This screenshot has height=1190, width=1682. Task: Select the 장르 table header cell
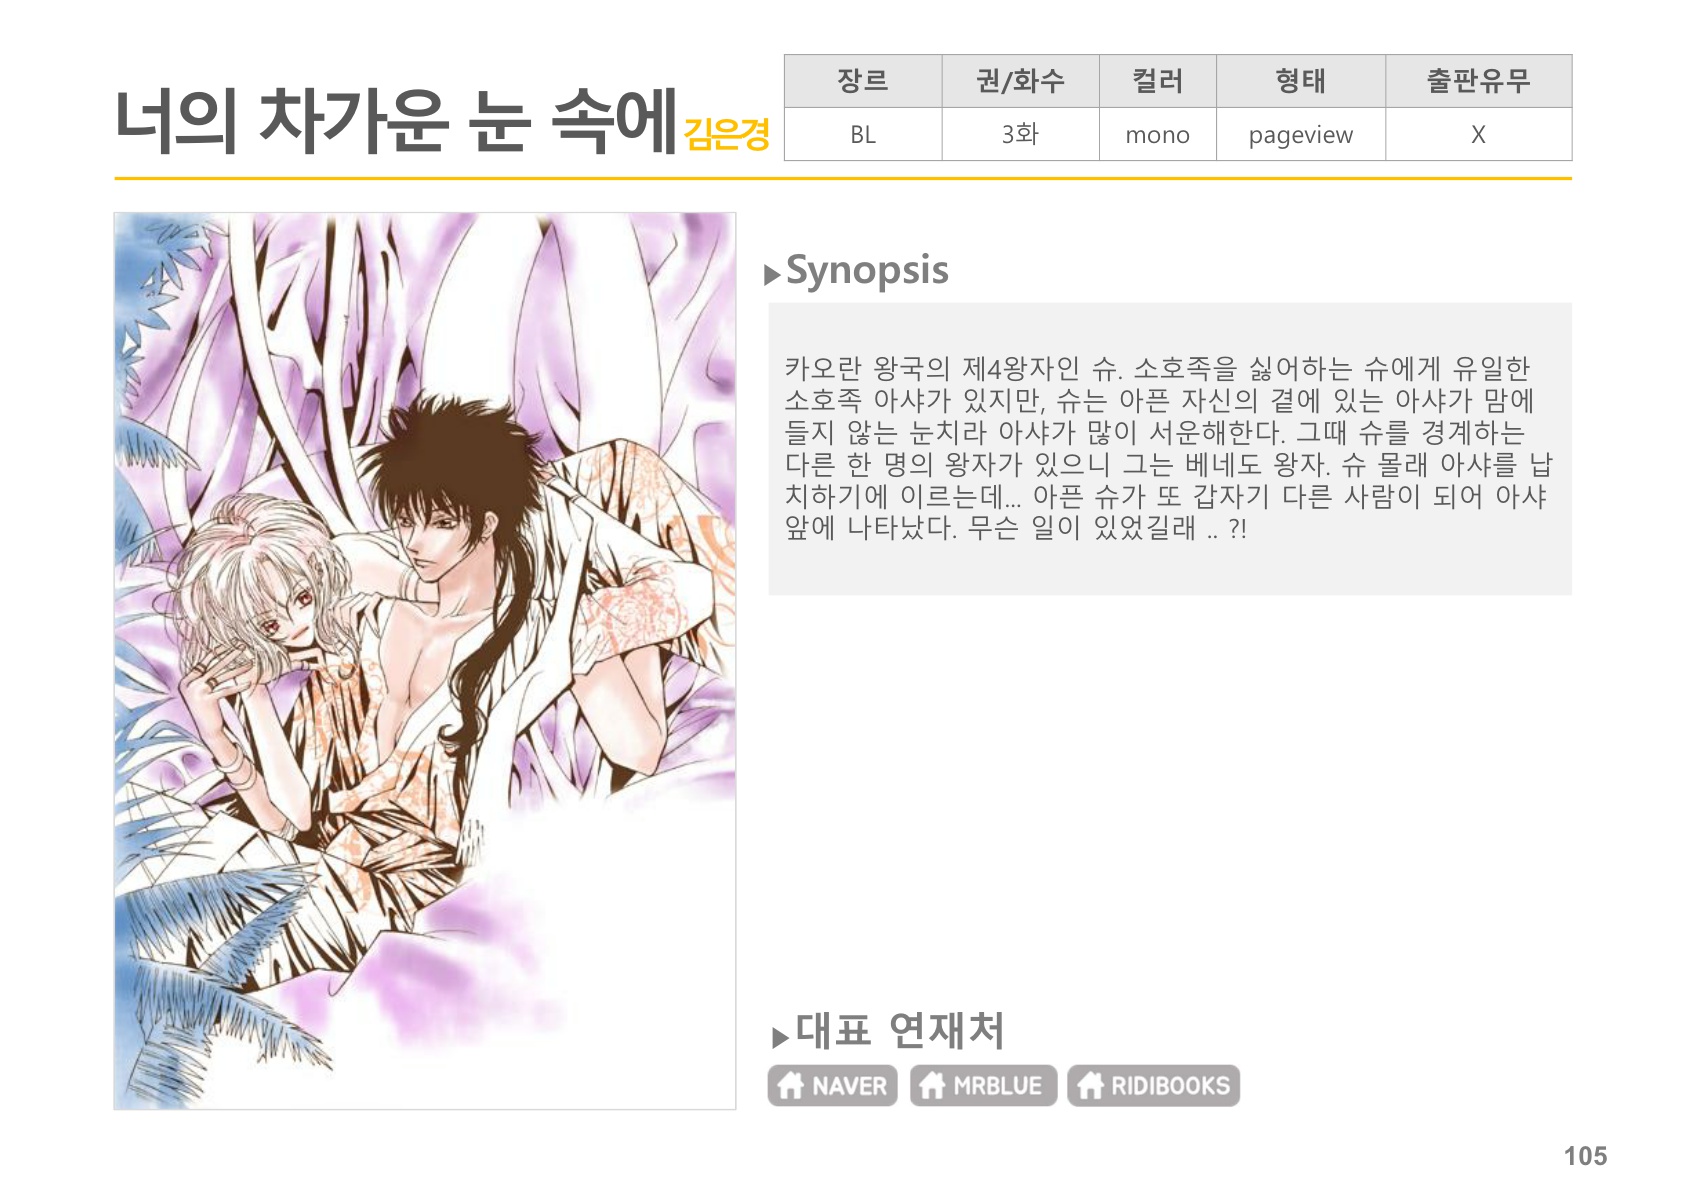coord(863,81)
